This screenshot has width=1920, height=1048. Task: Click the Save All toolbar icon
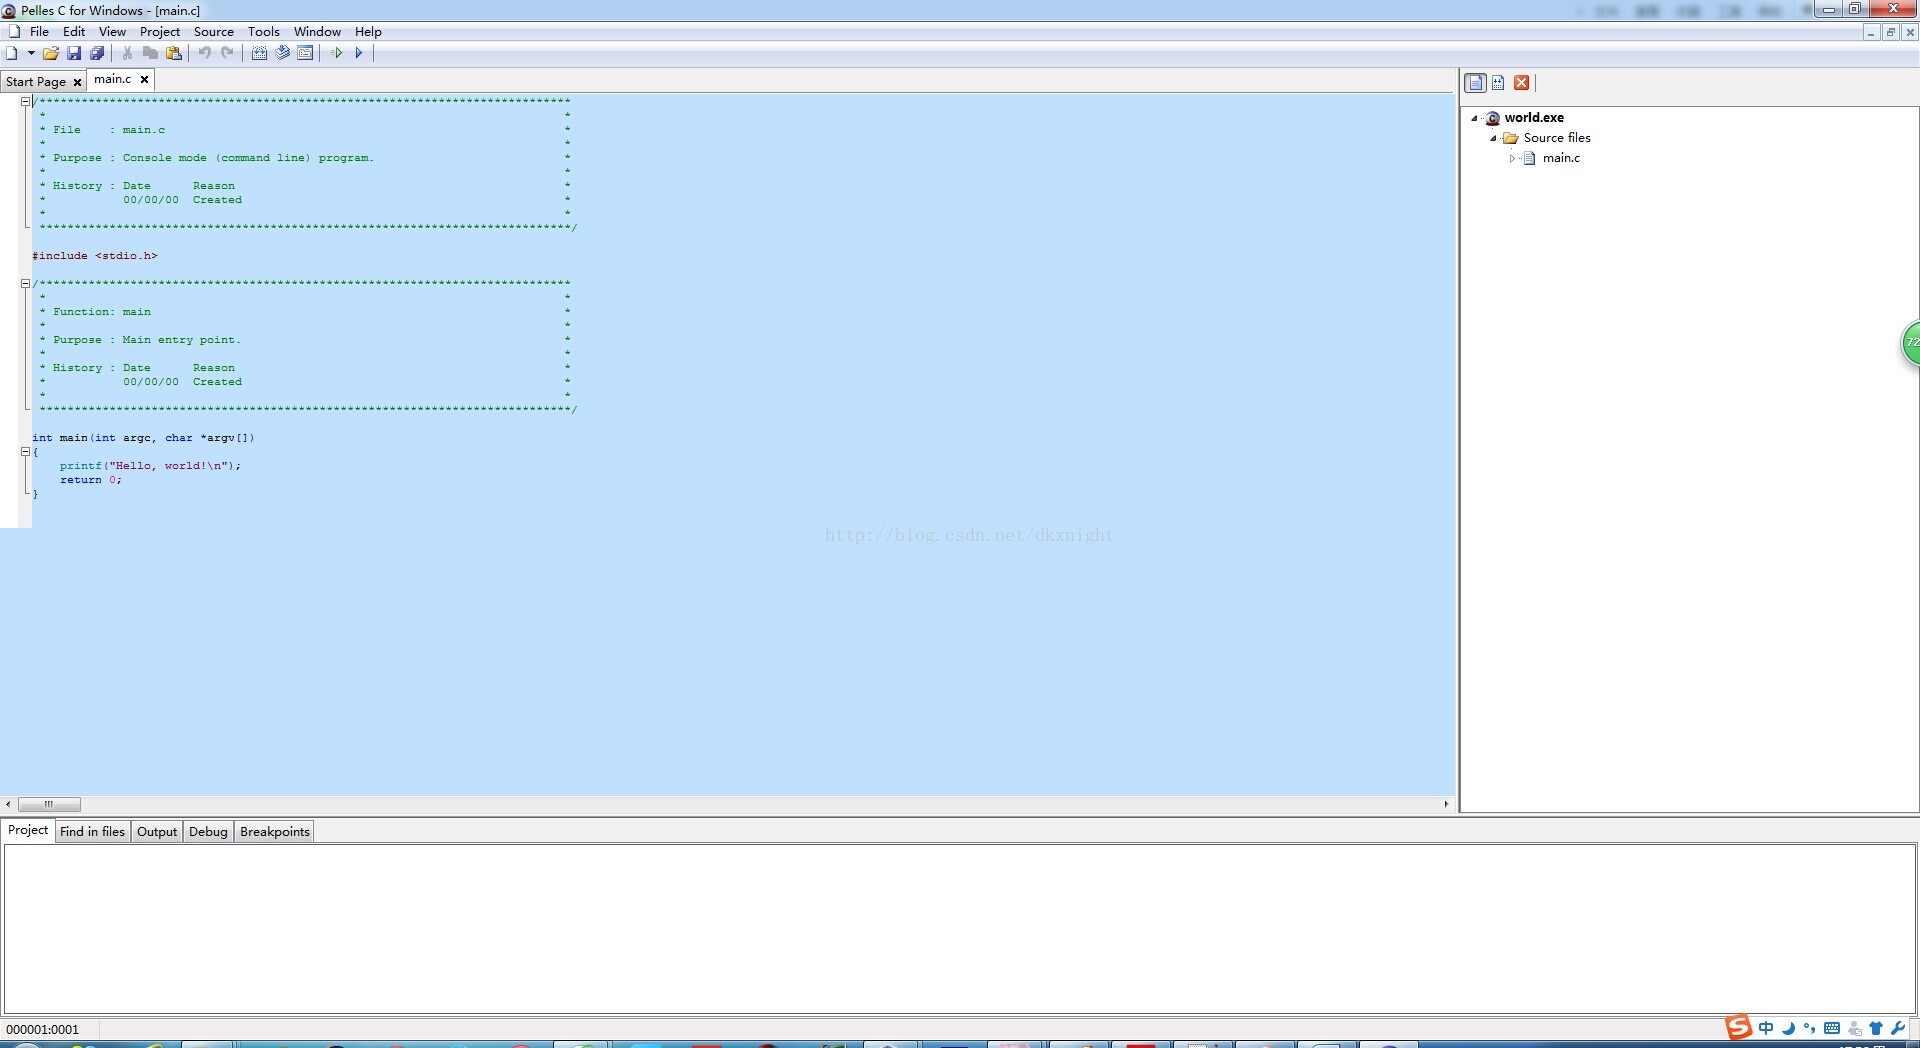[97, 53]
